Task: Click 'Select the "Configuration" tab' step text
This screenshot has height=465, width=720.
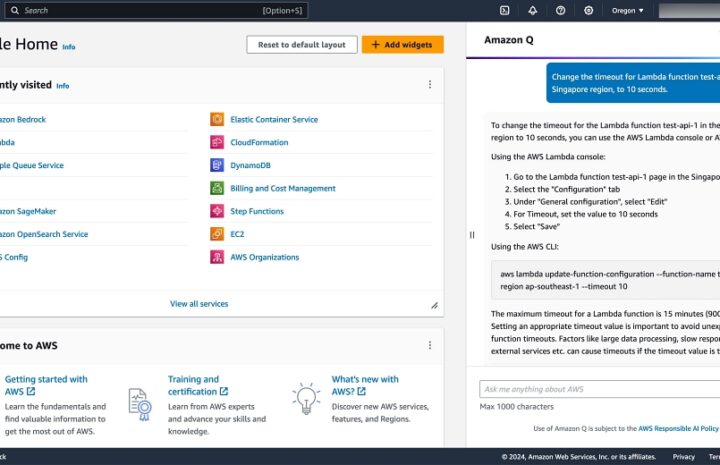Action: coord(566,189)
